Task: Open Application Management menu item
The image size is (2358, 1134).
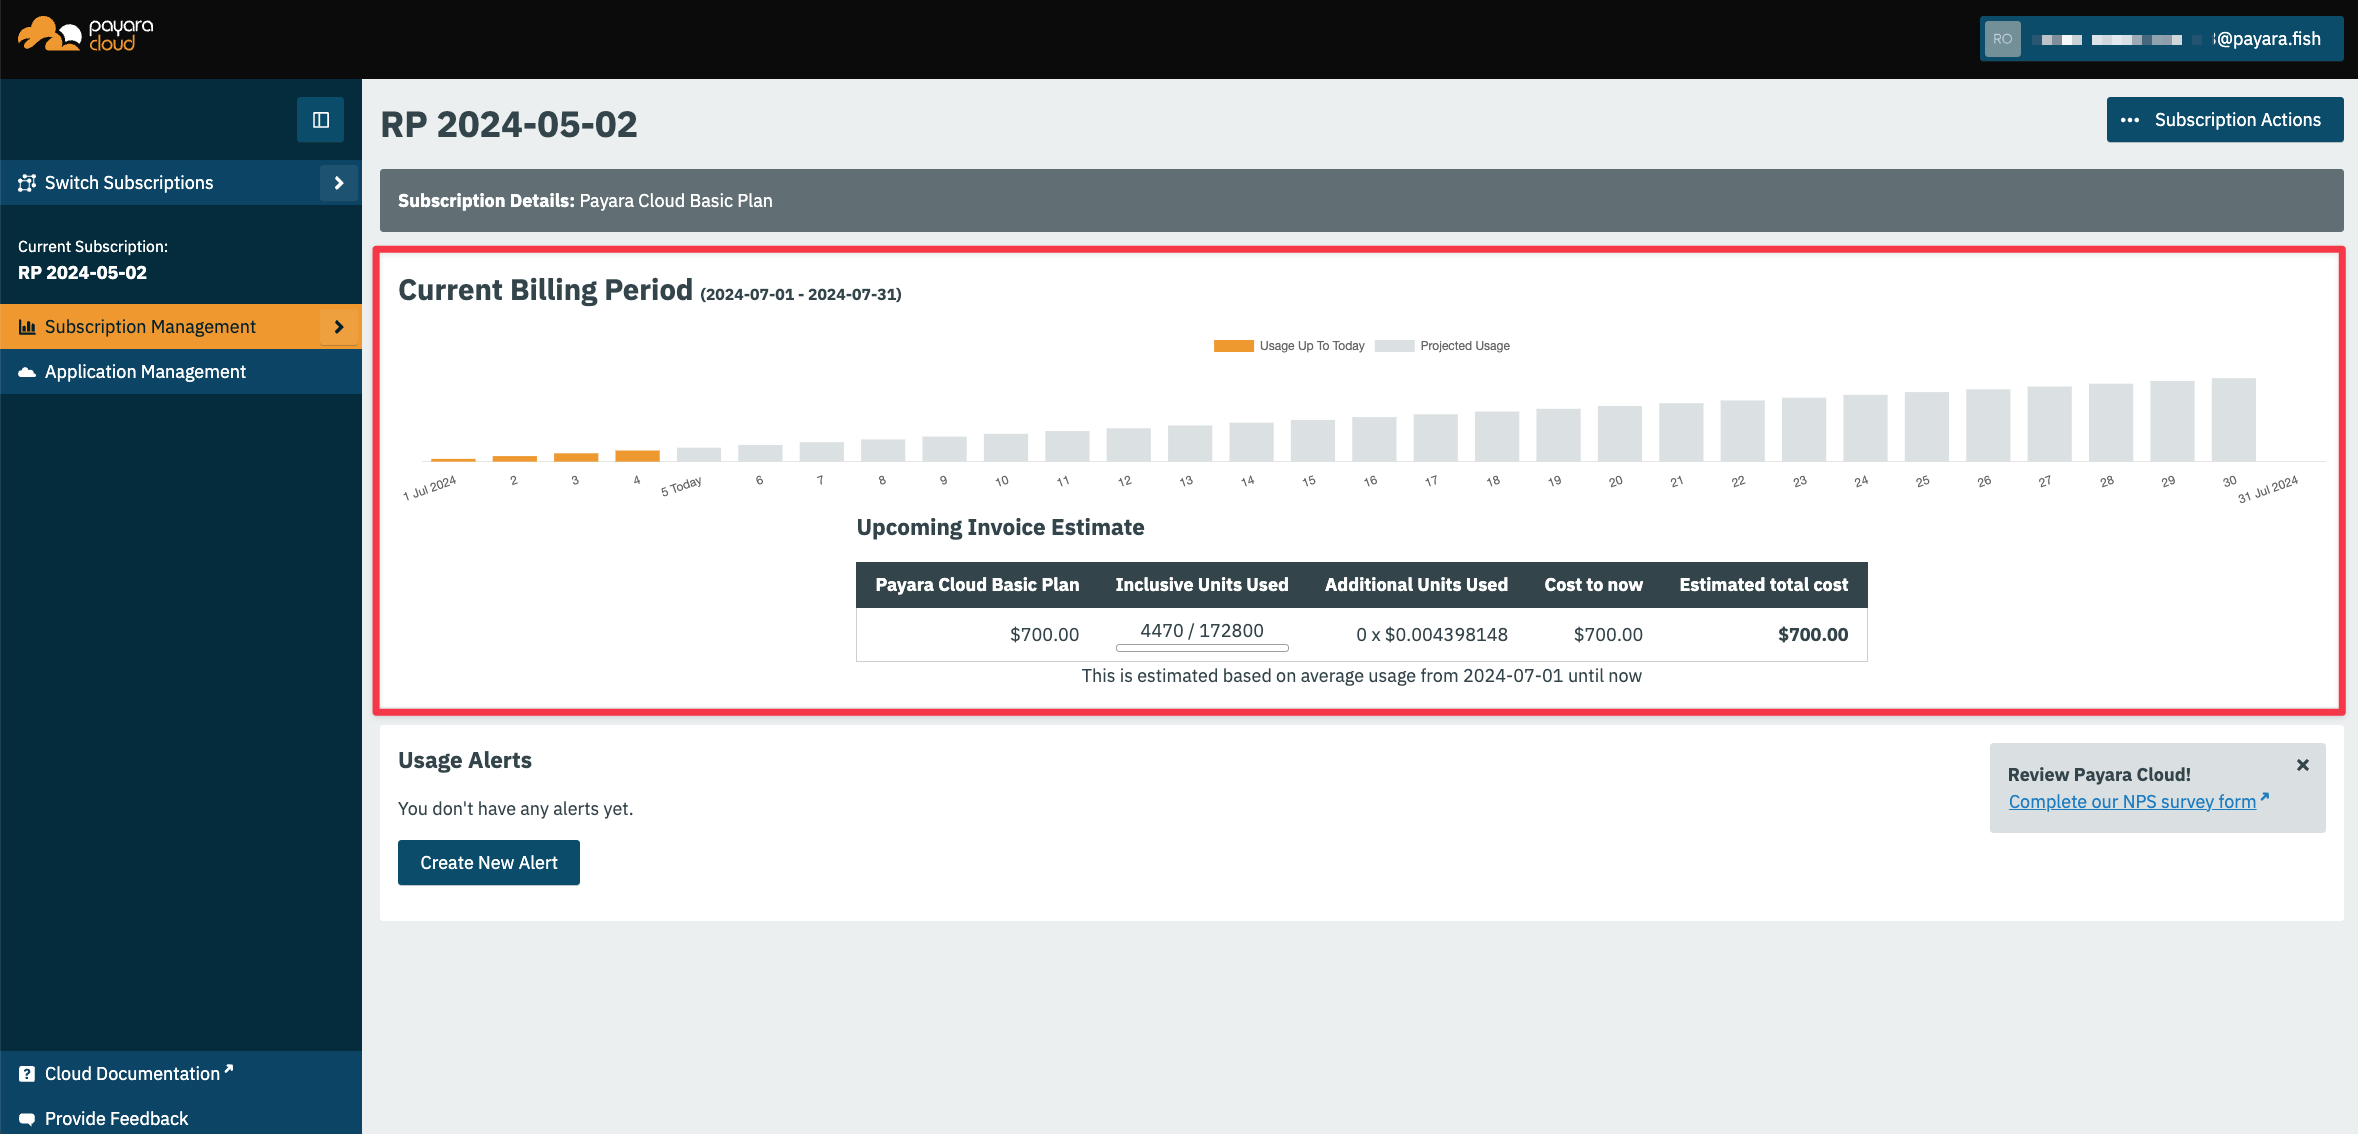Action: pos(145,372)
